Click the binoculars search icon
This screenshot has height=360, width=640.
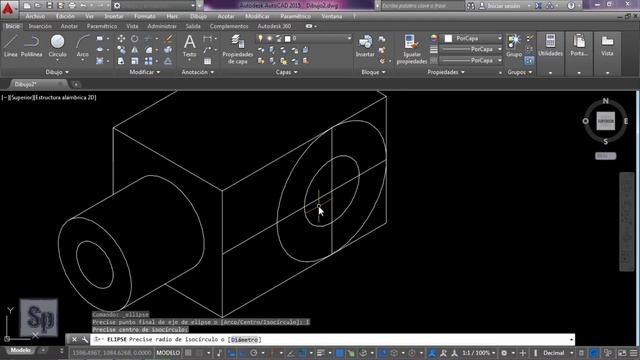pyautogui.click(x=471, y=6)
